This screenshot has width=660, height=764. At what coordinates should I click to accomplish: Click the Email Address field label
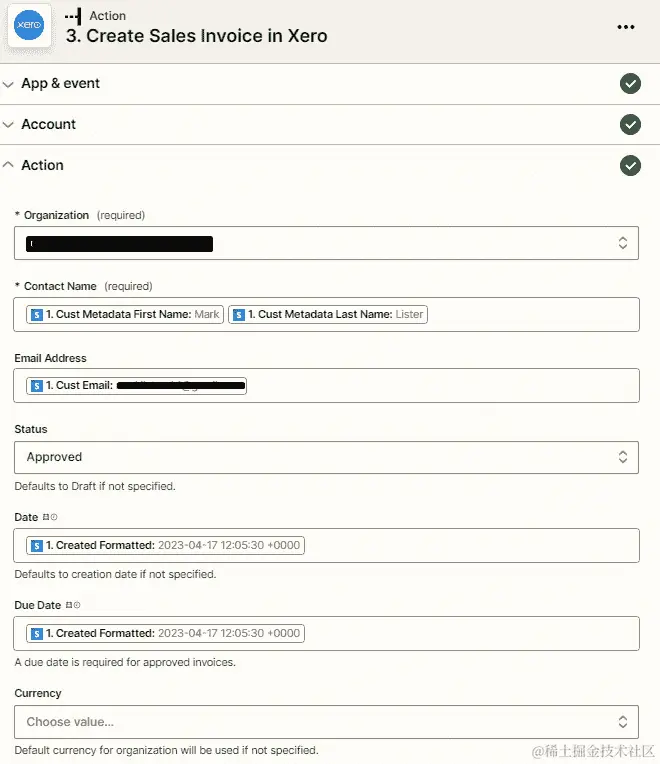51,359
